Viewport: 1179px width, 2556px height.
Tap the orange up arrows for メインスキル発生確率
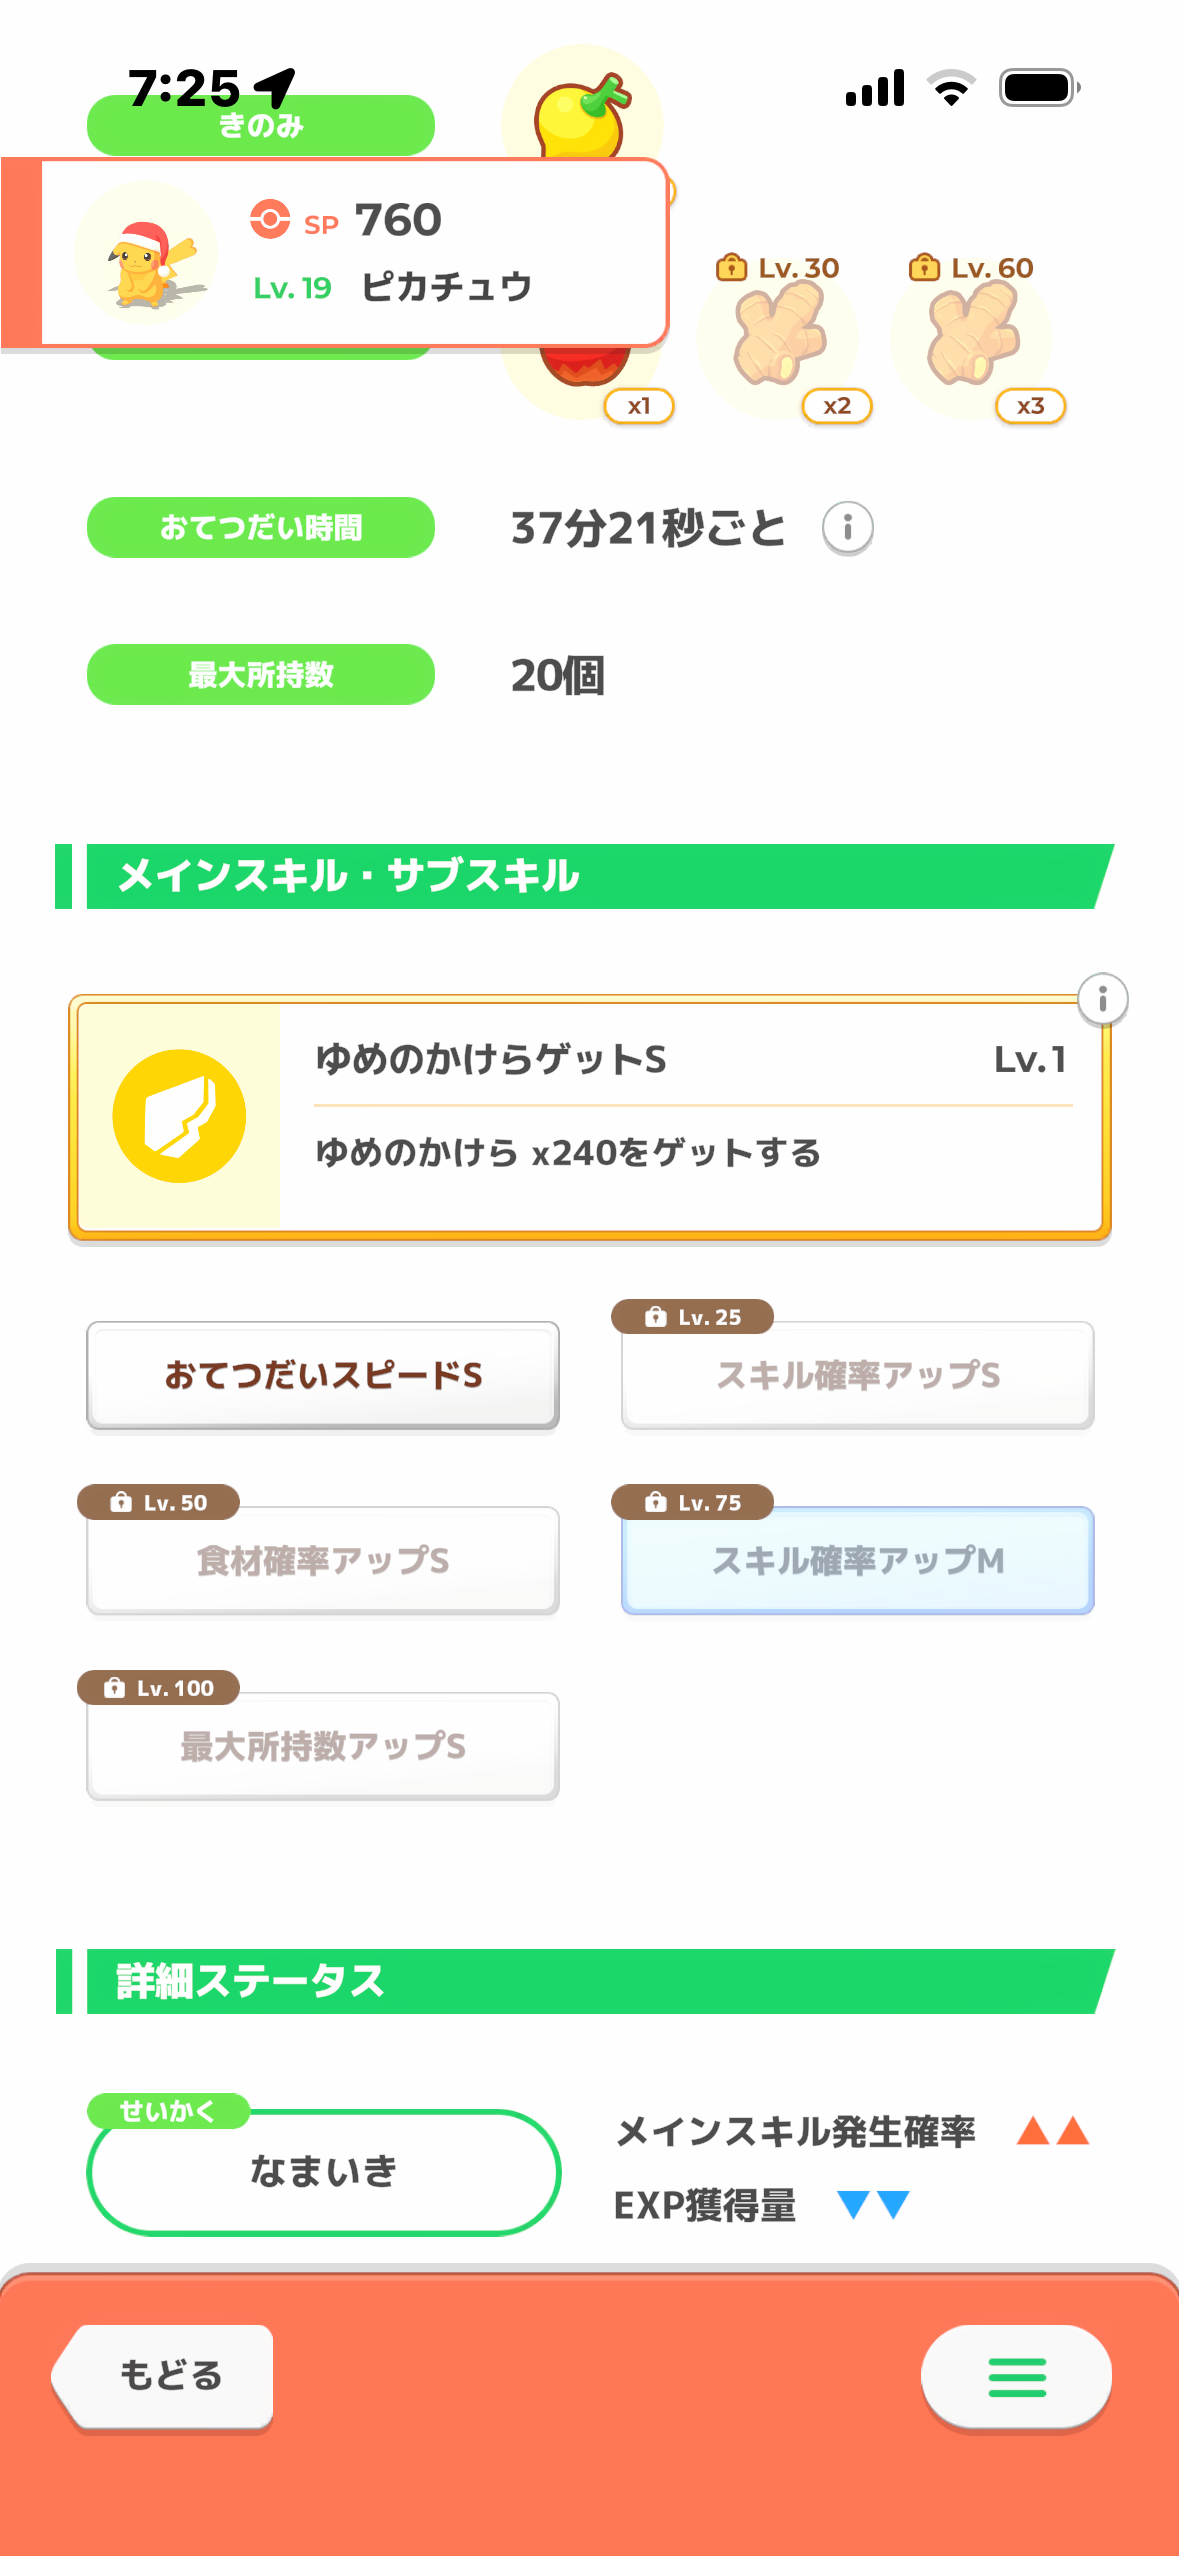[x=1052, y=2131]
